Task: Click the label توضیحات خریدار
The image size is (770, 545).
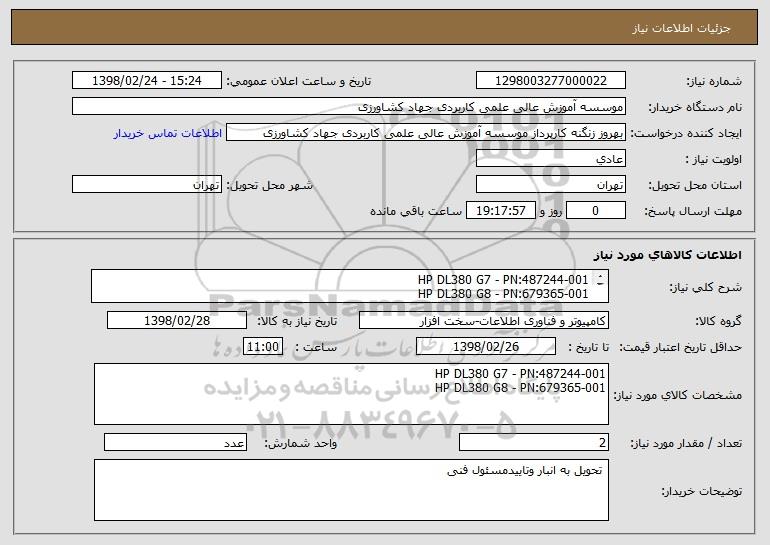Action: click(701, 491)
